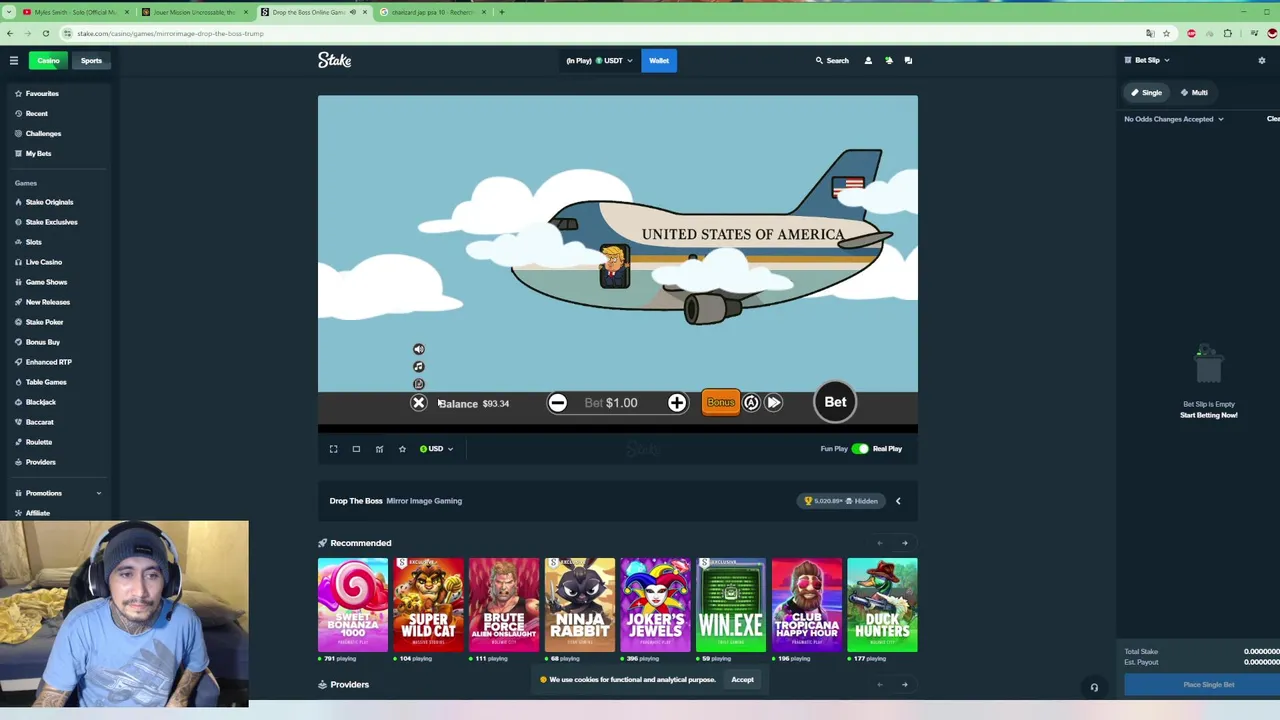Toggle turbo fast-forward icon
The image size is (1280, 720).
774,403
